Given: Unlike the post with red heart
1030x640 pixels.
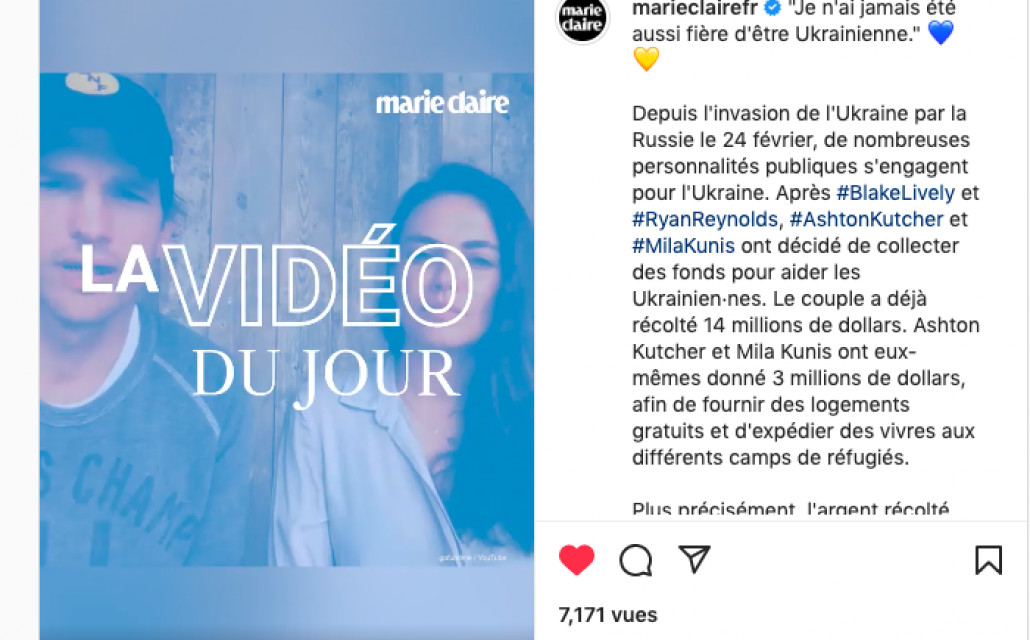Looking at the screenshot, I should (577, 560).
